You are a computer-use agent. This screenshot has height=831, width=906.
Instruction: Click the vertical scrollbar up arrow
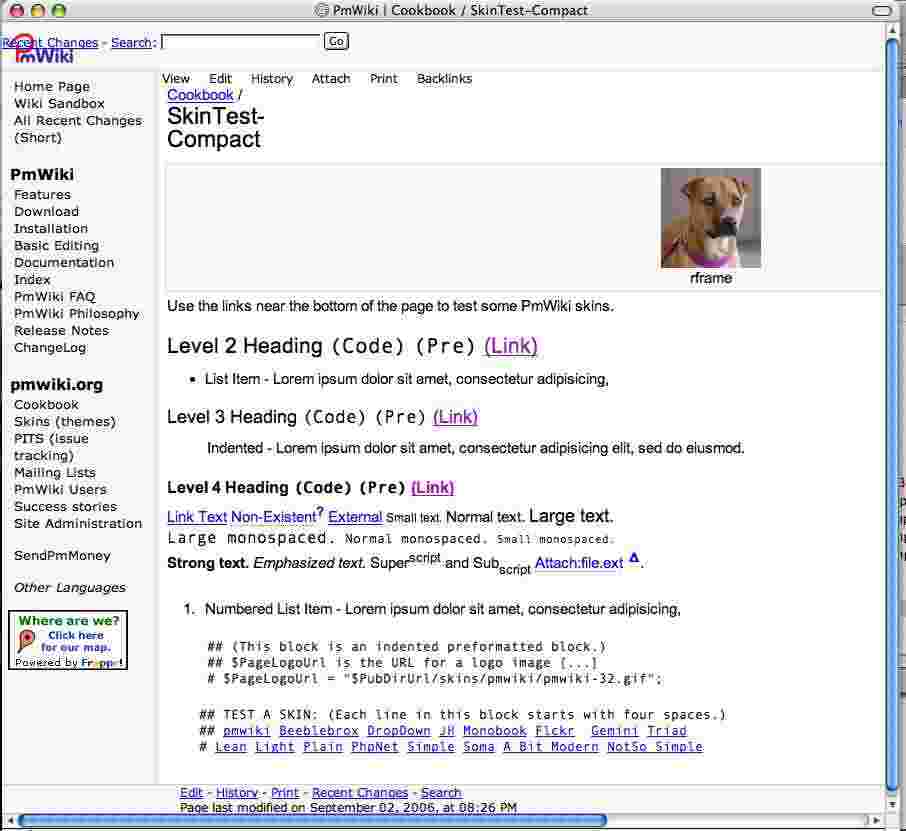[x=893, y=29]
